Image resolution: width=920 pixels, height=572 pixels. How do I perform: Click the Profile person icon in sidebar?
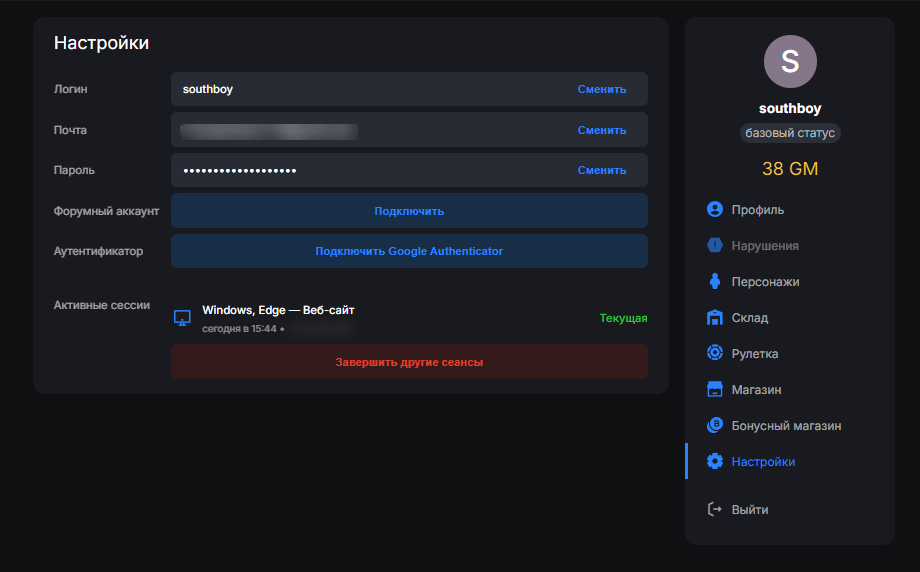click(714, 210)
